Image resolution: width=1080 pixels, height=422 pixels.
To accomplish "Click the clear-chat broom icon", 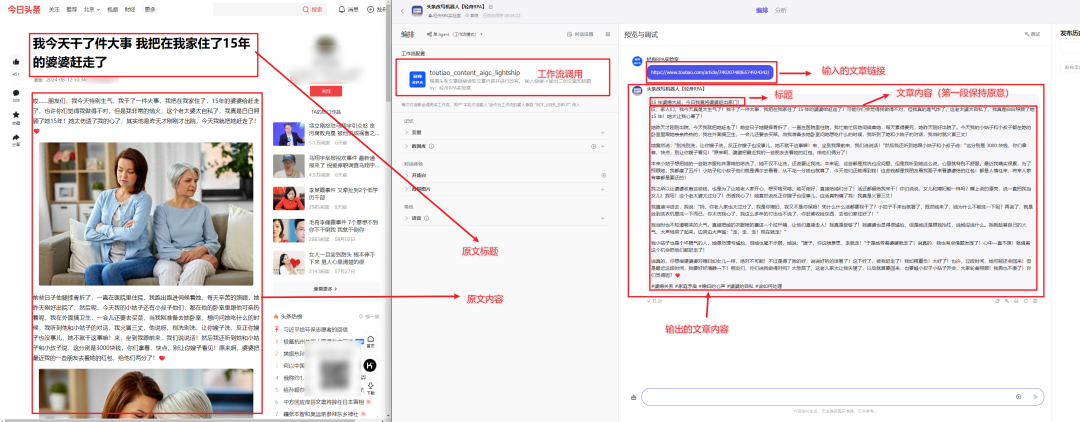I will 632,397.
